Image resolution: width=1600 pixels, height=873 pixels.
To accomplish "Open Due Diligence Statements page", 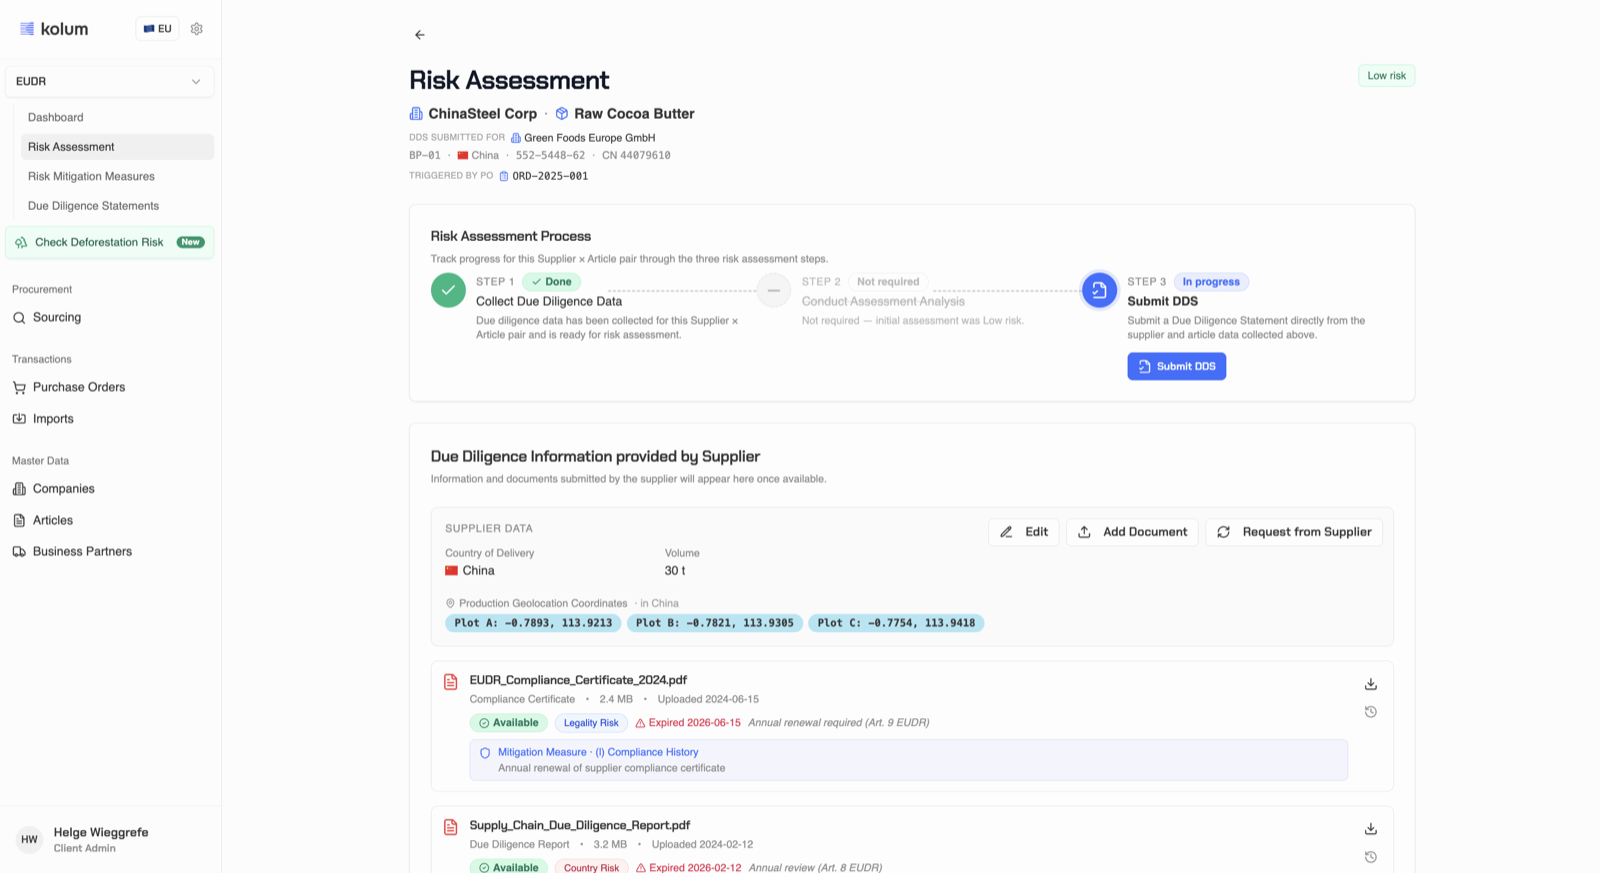I will click(93, 206).
